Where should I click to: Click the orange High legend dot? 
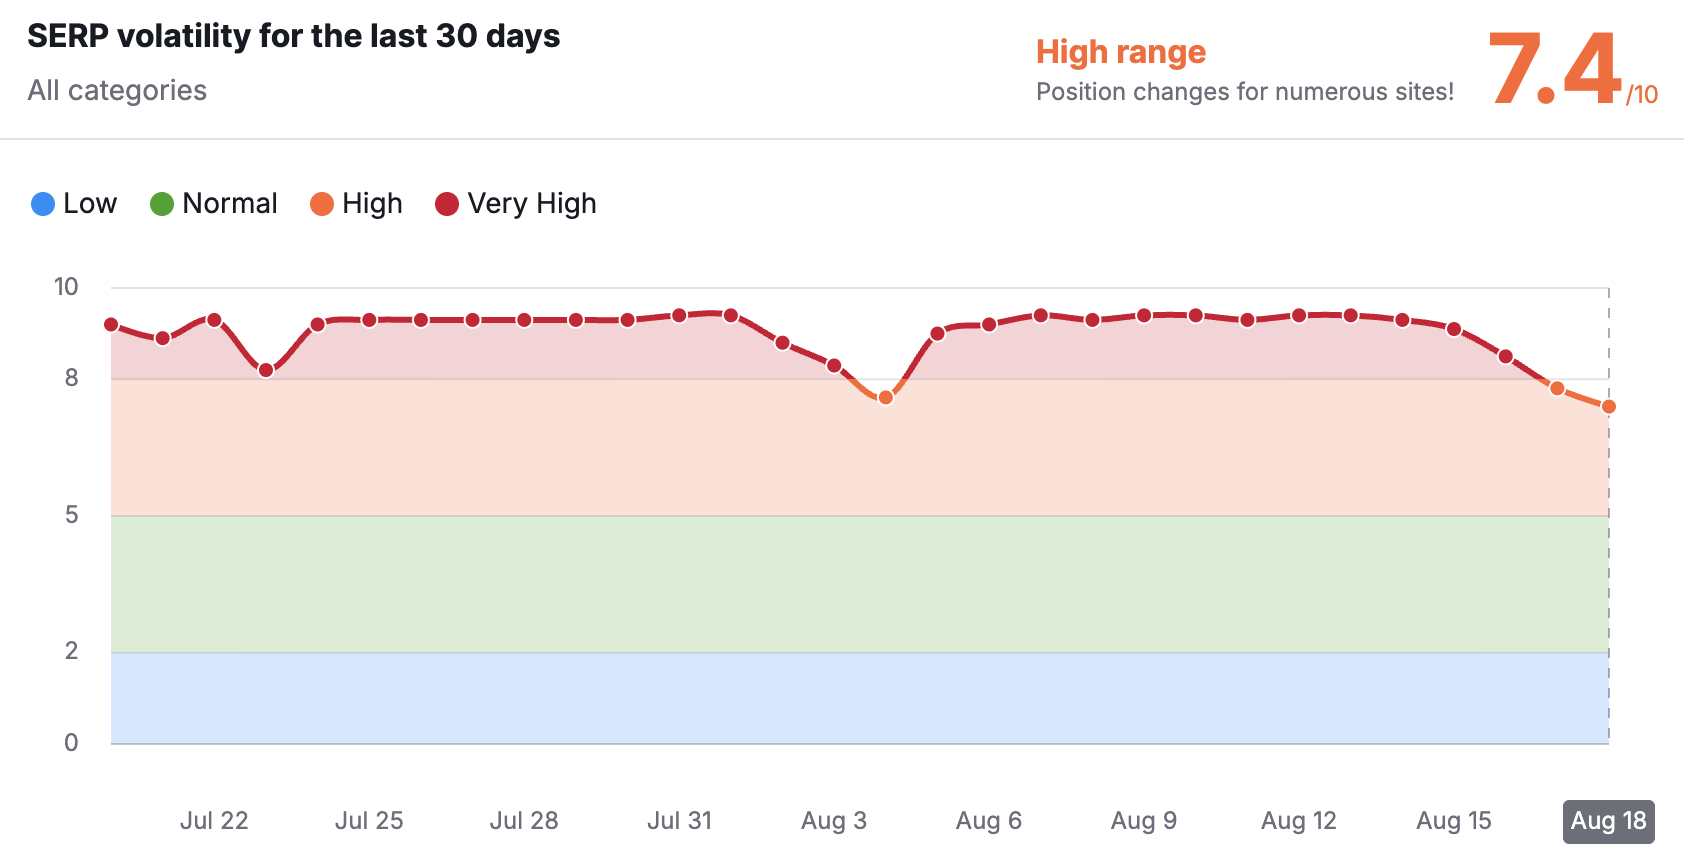click(321, 204)
